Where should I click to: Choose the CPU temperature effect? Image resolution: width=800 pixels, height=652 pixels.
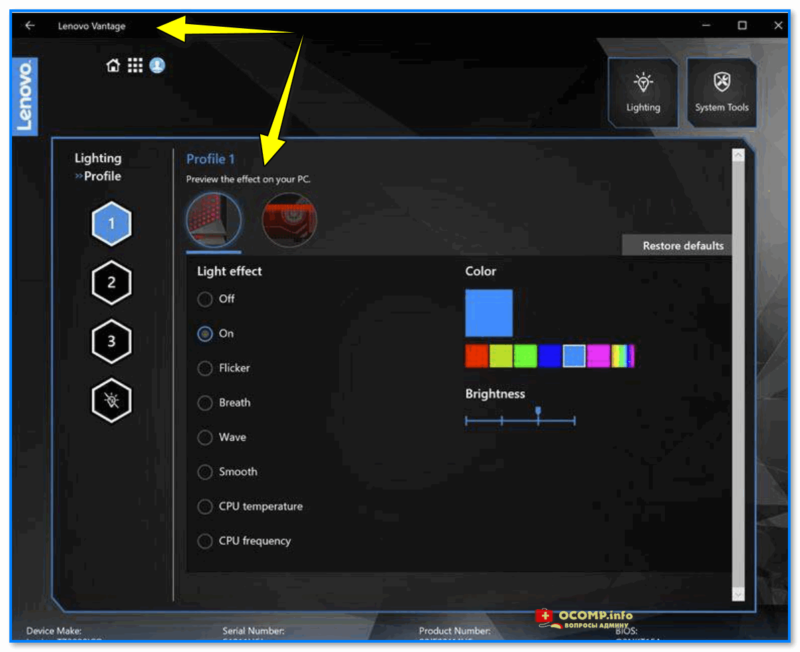coord(205,507)
